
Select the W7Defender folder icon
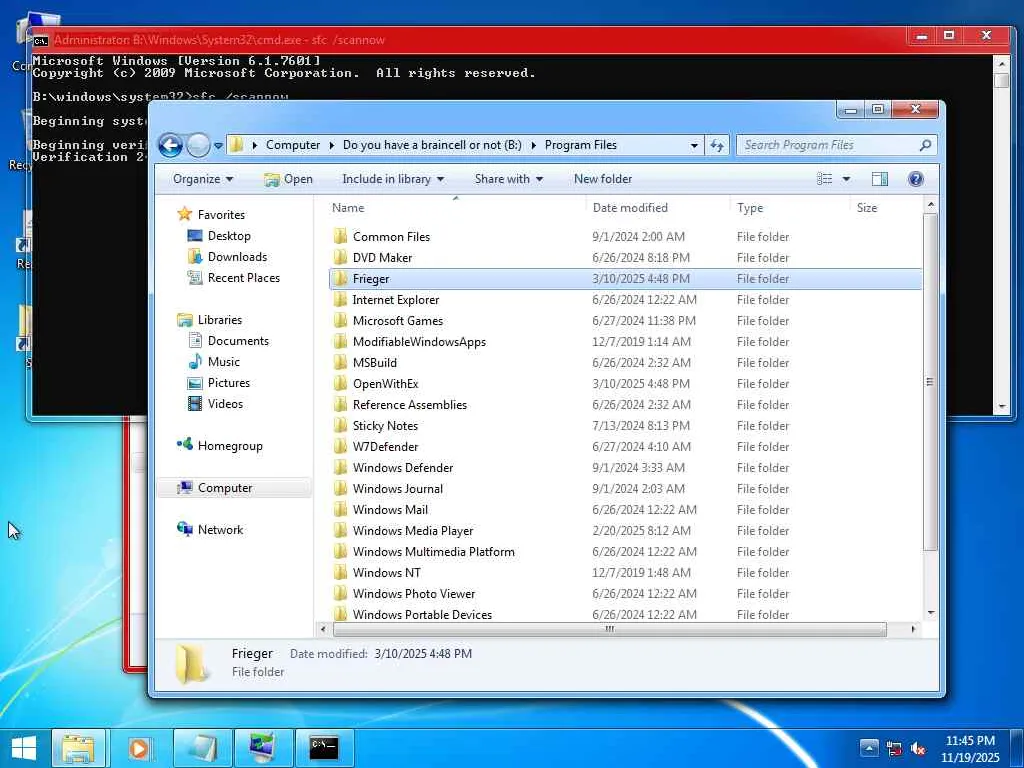[340, 447]
